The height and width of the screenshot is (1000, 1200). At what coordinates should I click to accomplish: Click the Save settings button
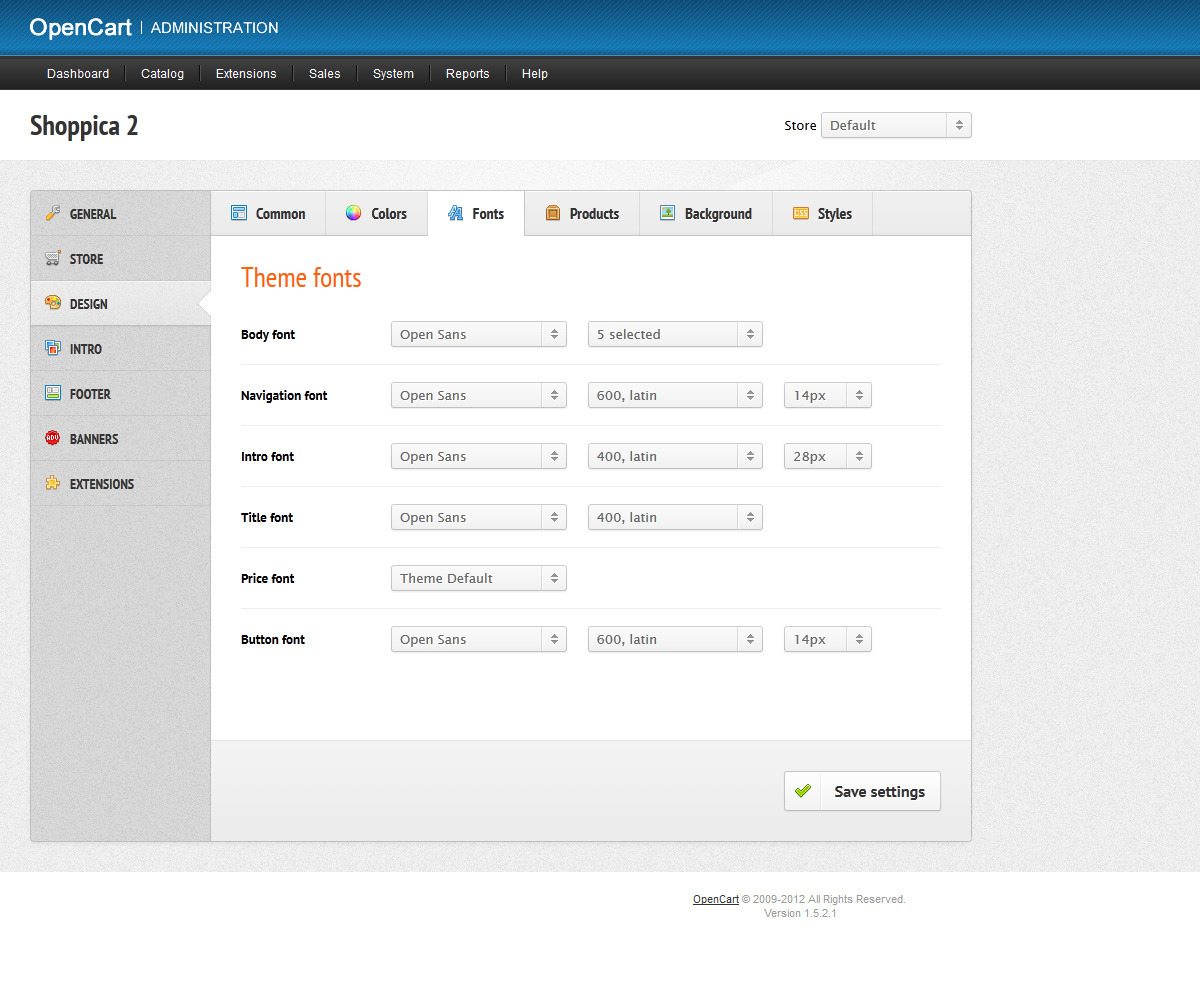(862, 791)
